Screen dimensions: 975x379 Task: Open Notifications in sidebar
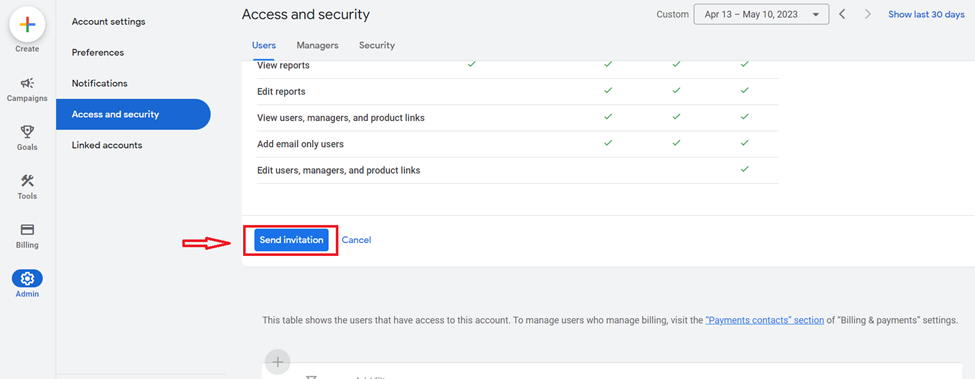(99, 83)
